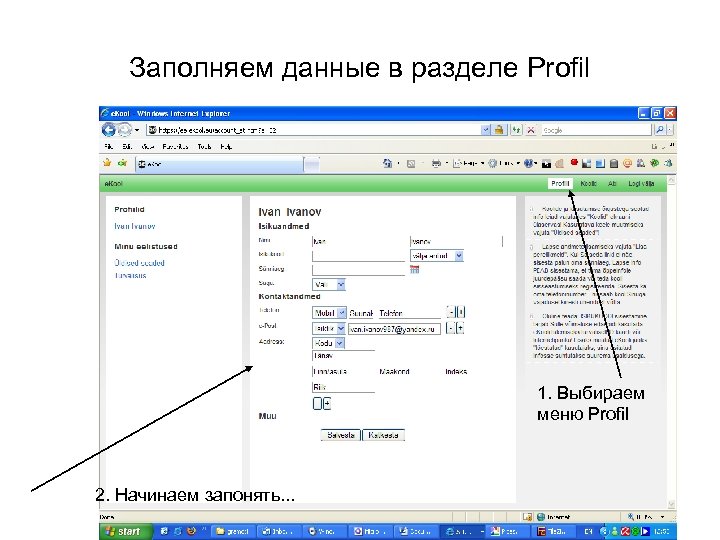The height and width of the screenshot is (540, 720).
Task: Click the red circle toolbar icon
Action: tap(574, 163)
